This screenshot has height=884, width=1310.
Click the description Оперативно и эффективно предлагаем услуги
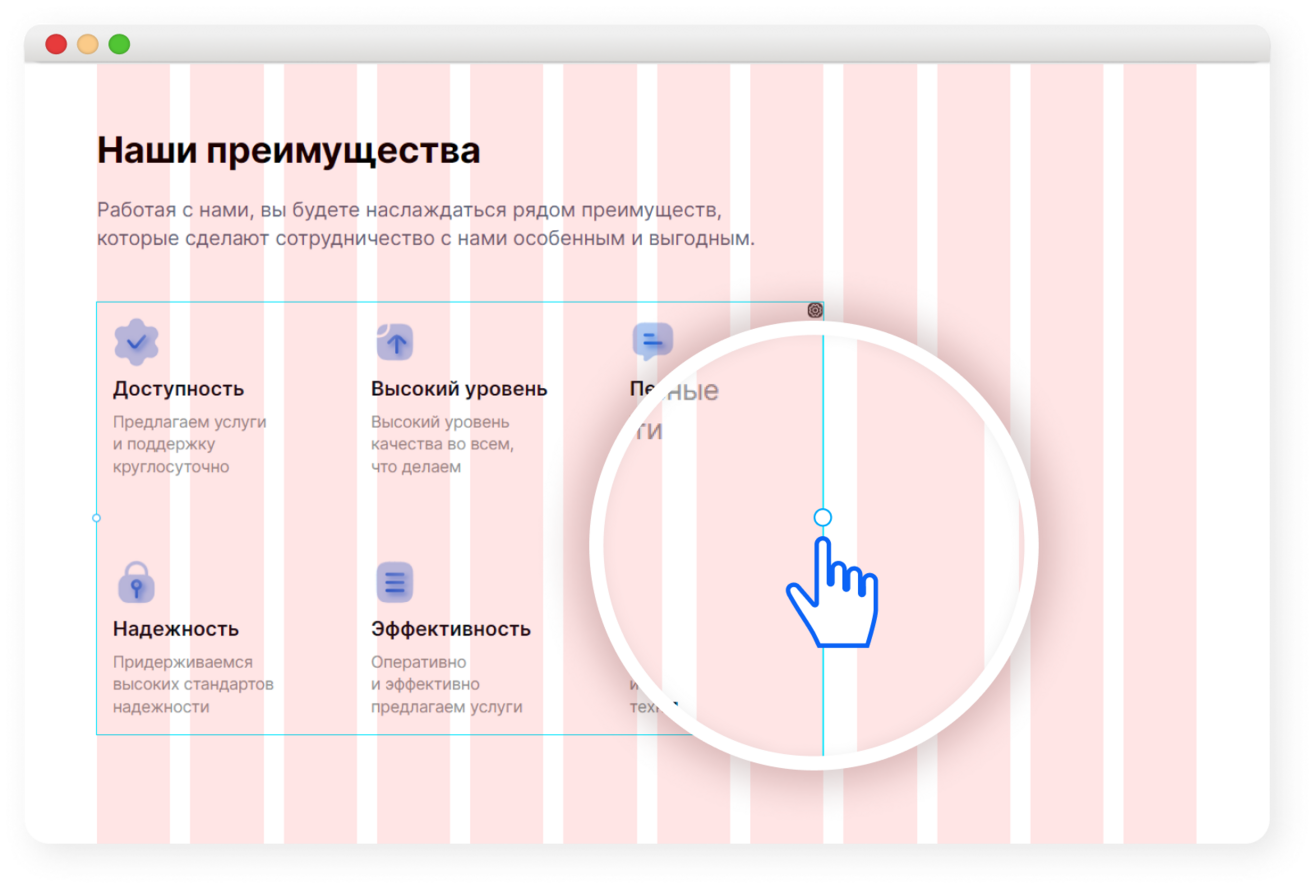(x=447, y=684)
